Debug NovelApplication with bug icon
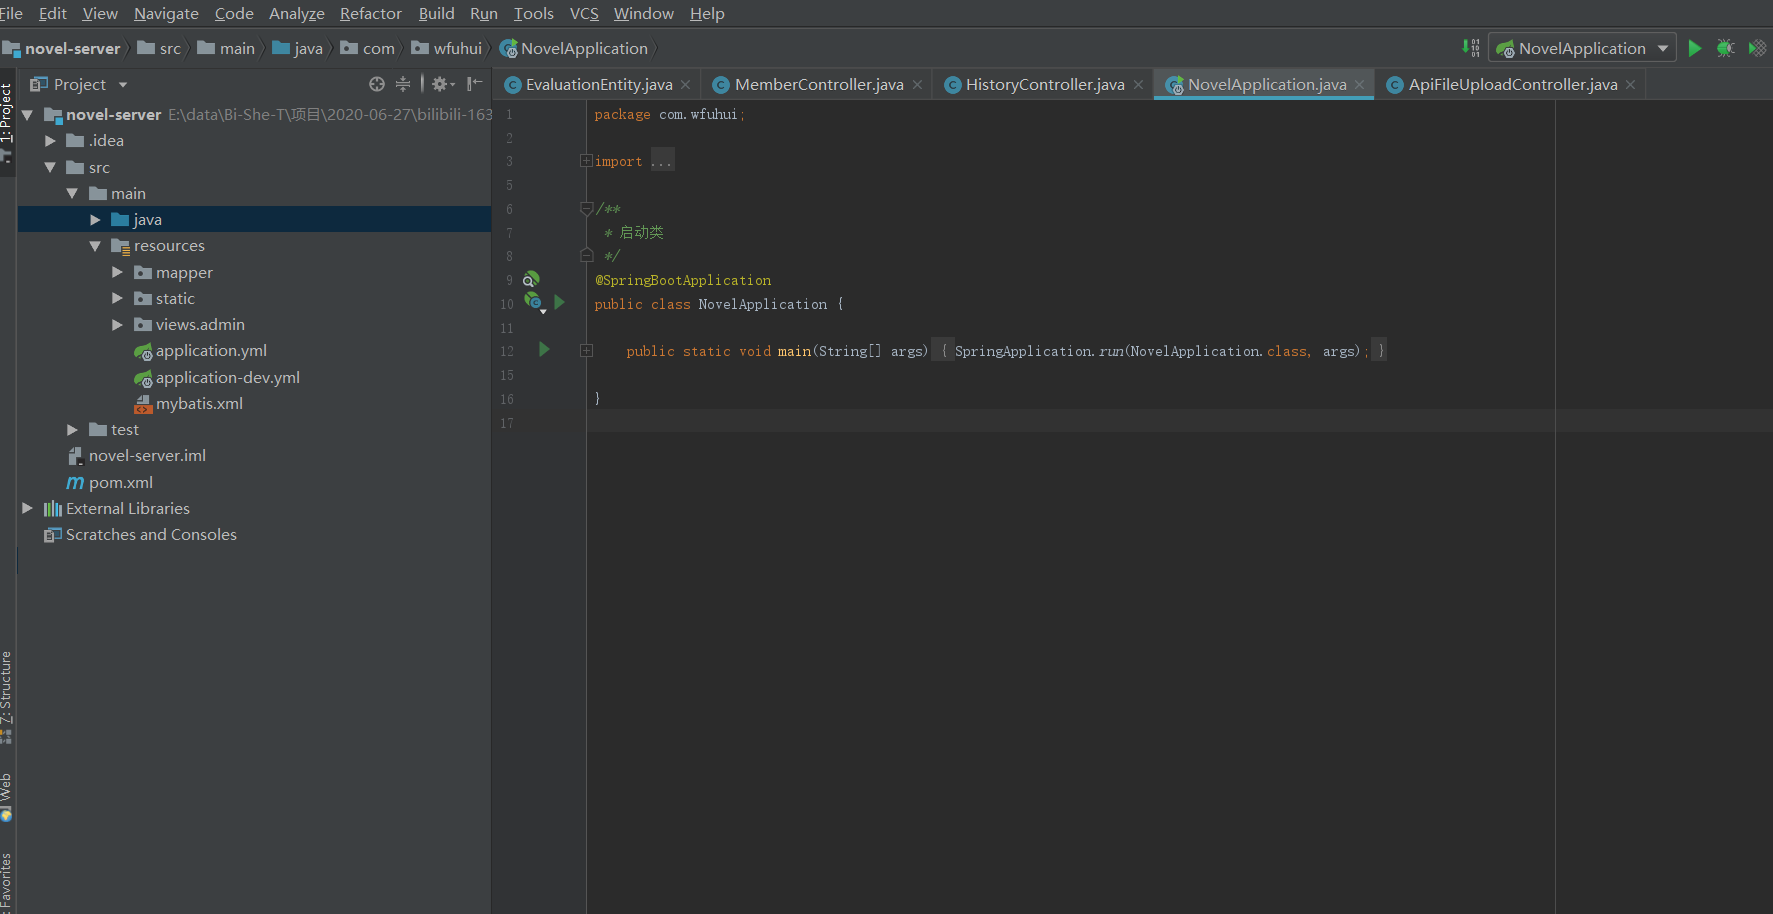 tap(1725, 48)
